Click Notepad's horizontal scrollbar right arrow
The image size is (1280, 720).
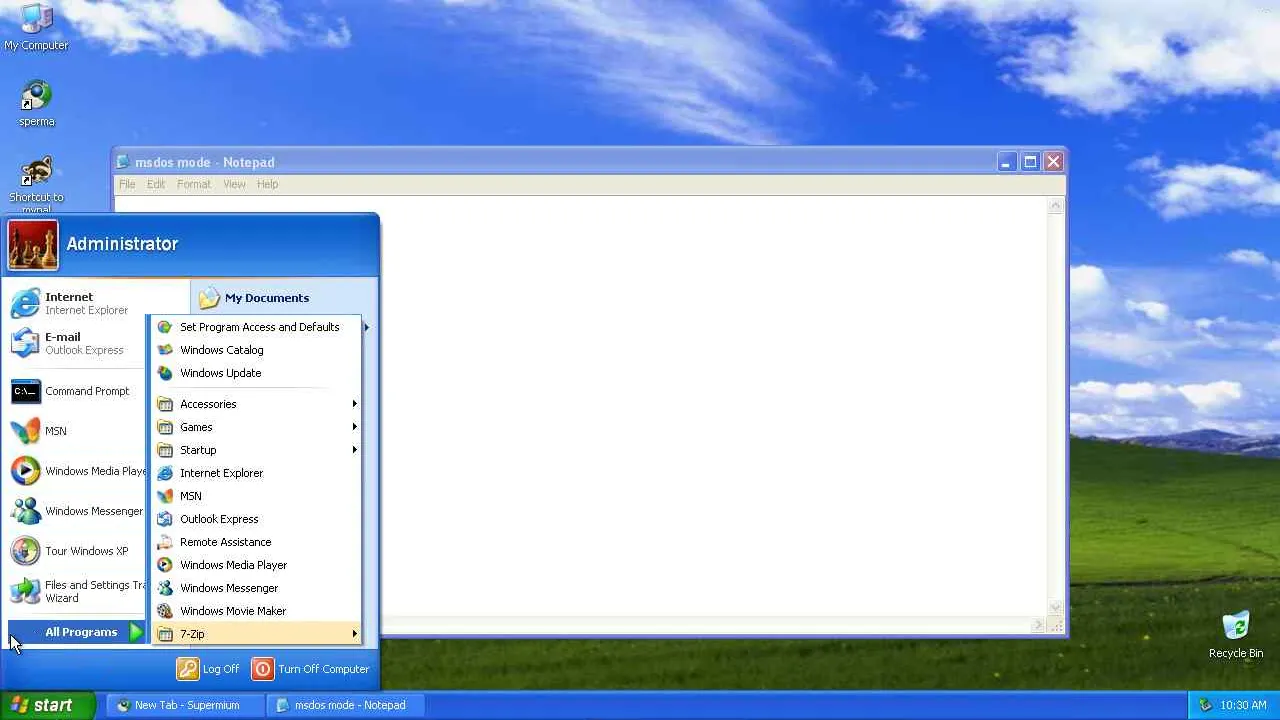pos(1038,626)
